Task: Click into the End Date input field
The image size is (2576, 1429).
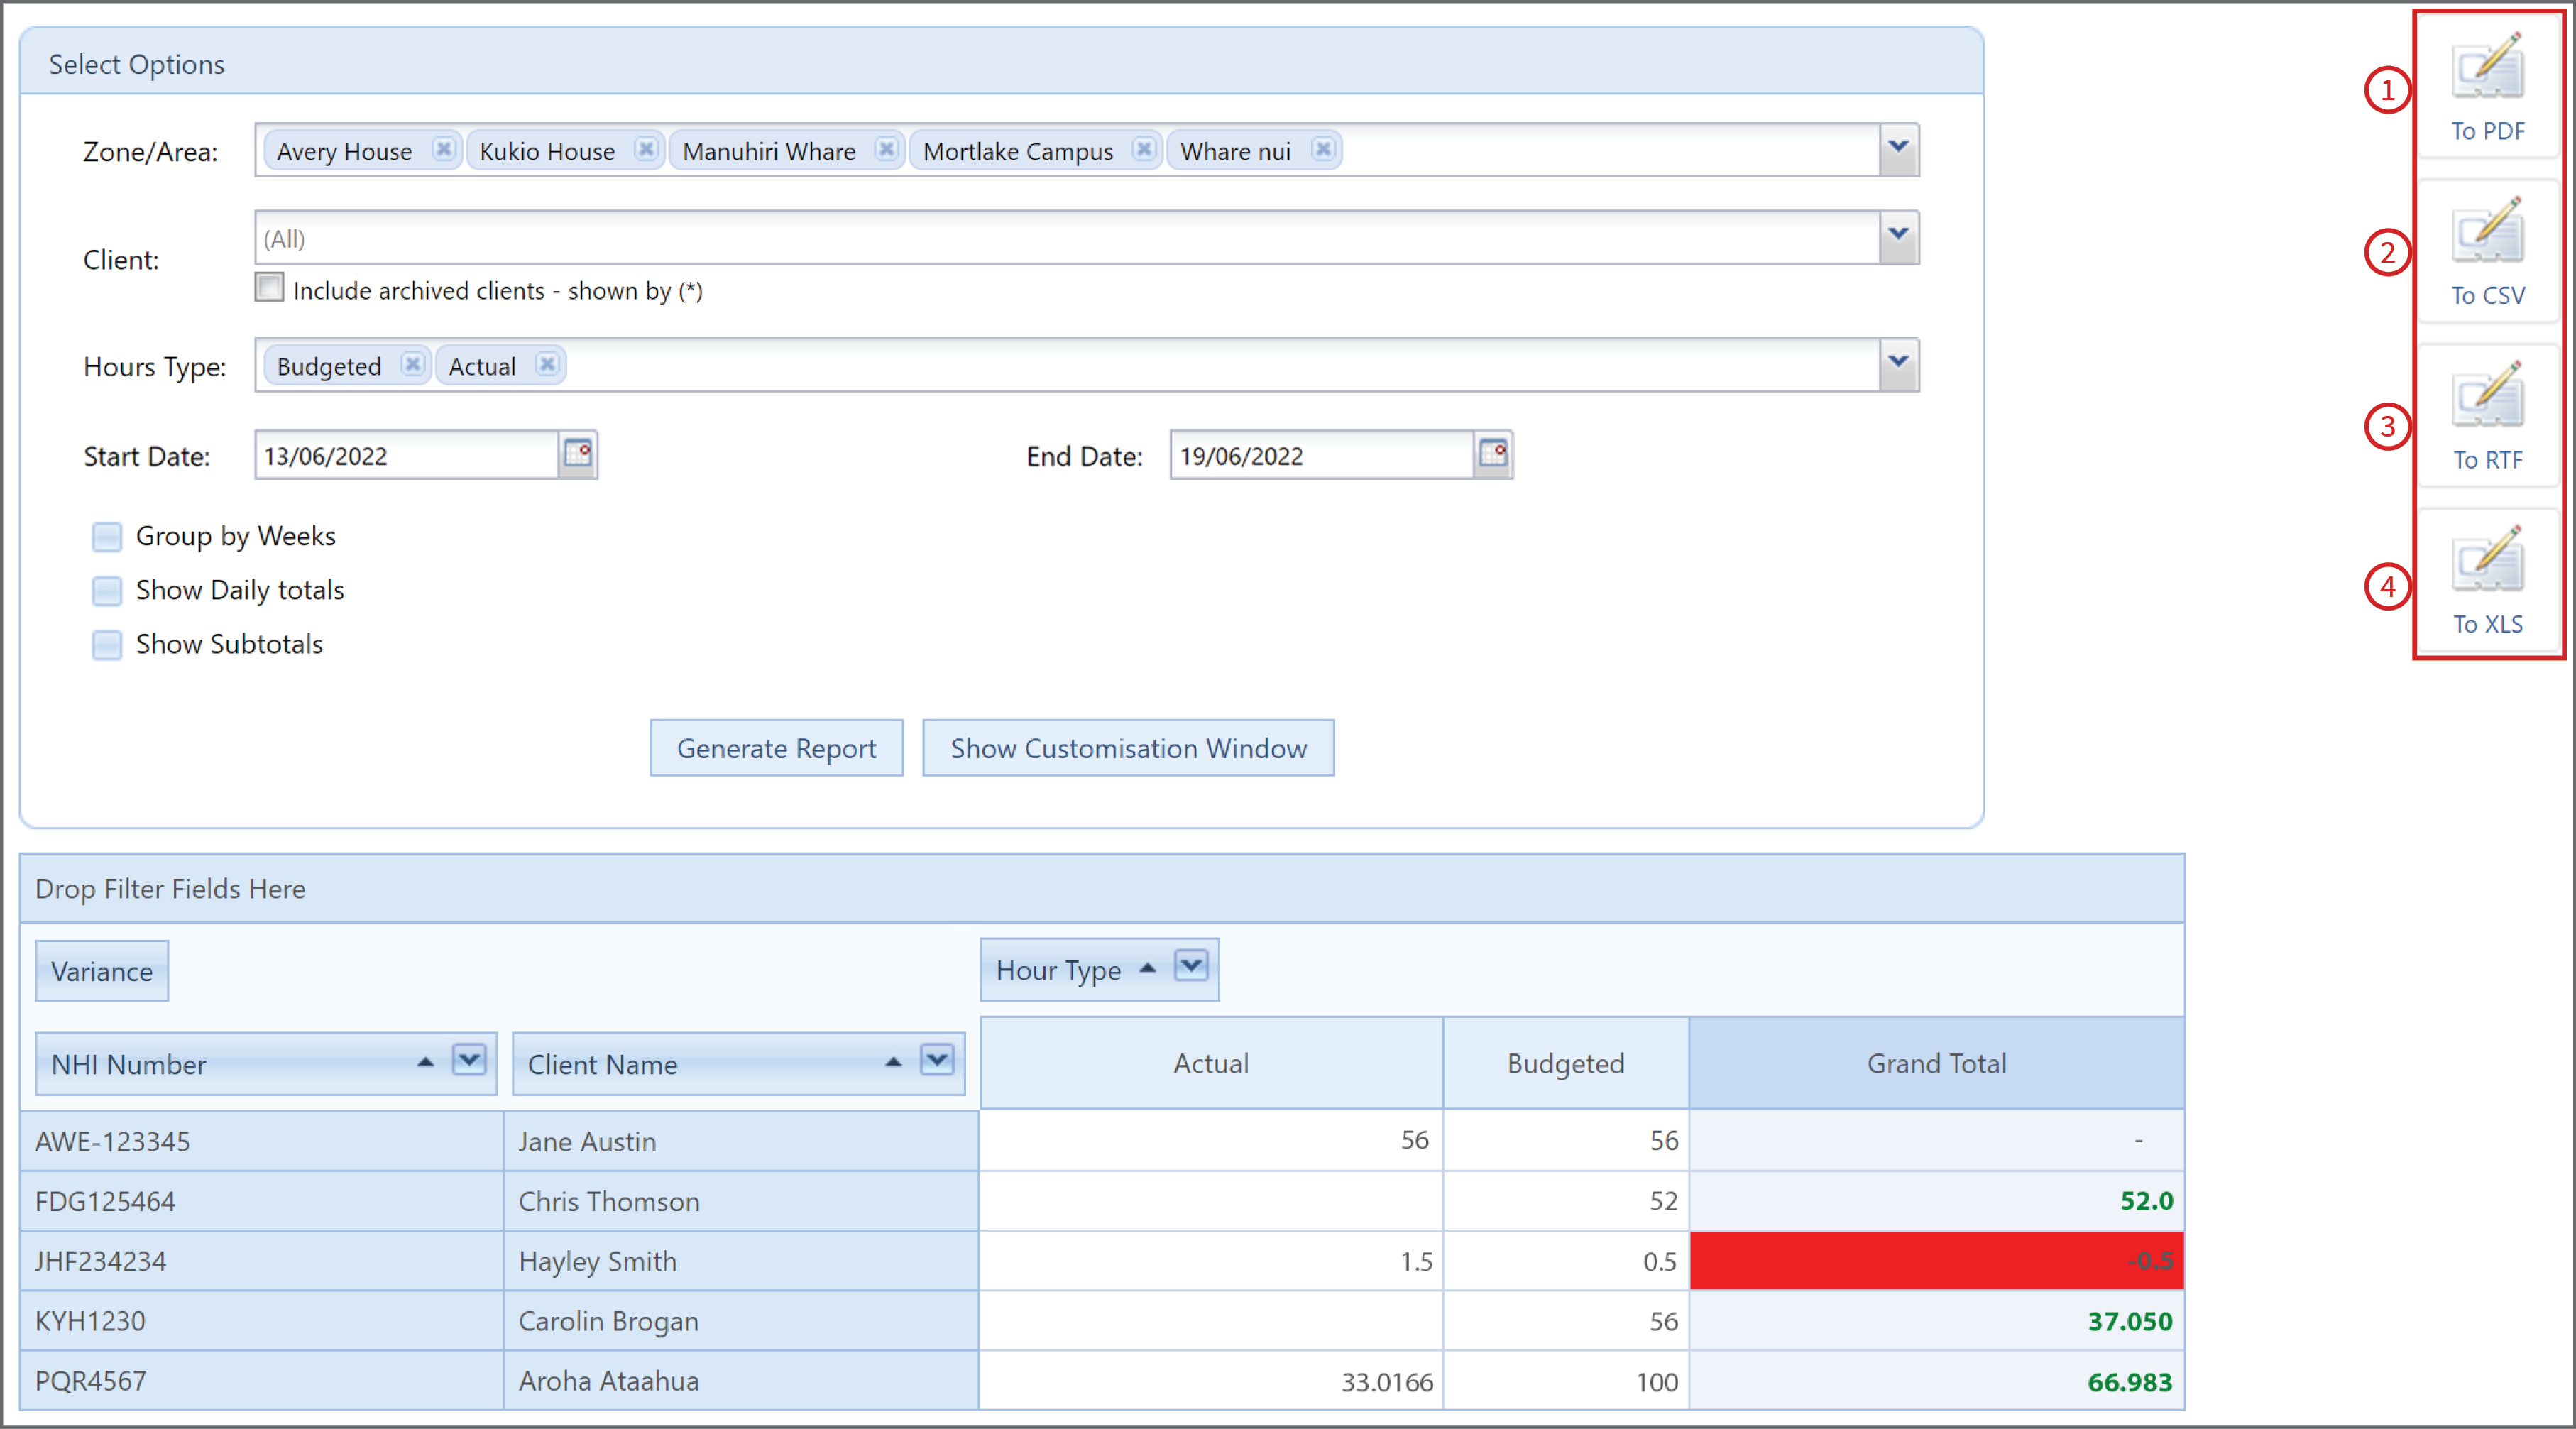Action: [1322, 455]
